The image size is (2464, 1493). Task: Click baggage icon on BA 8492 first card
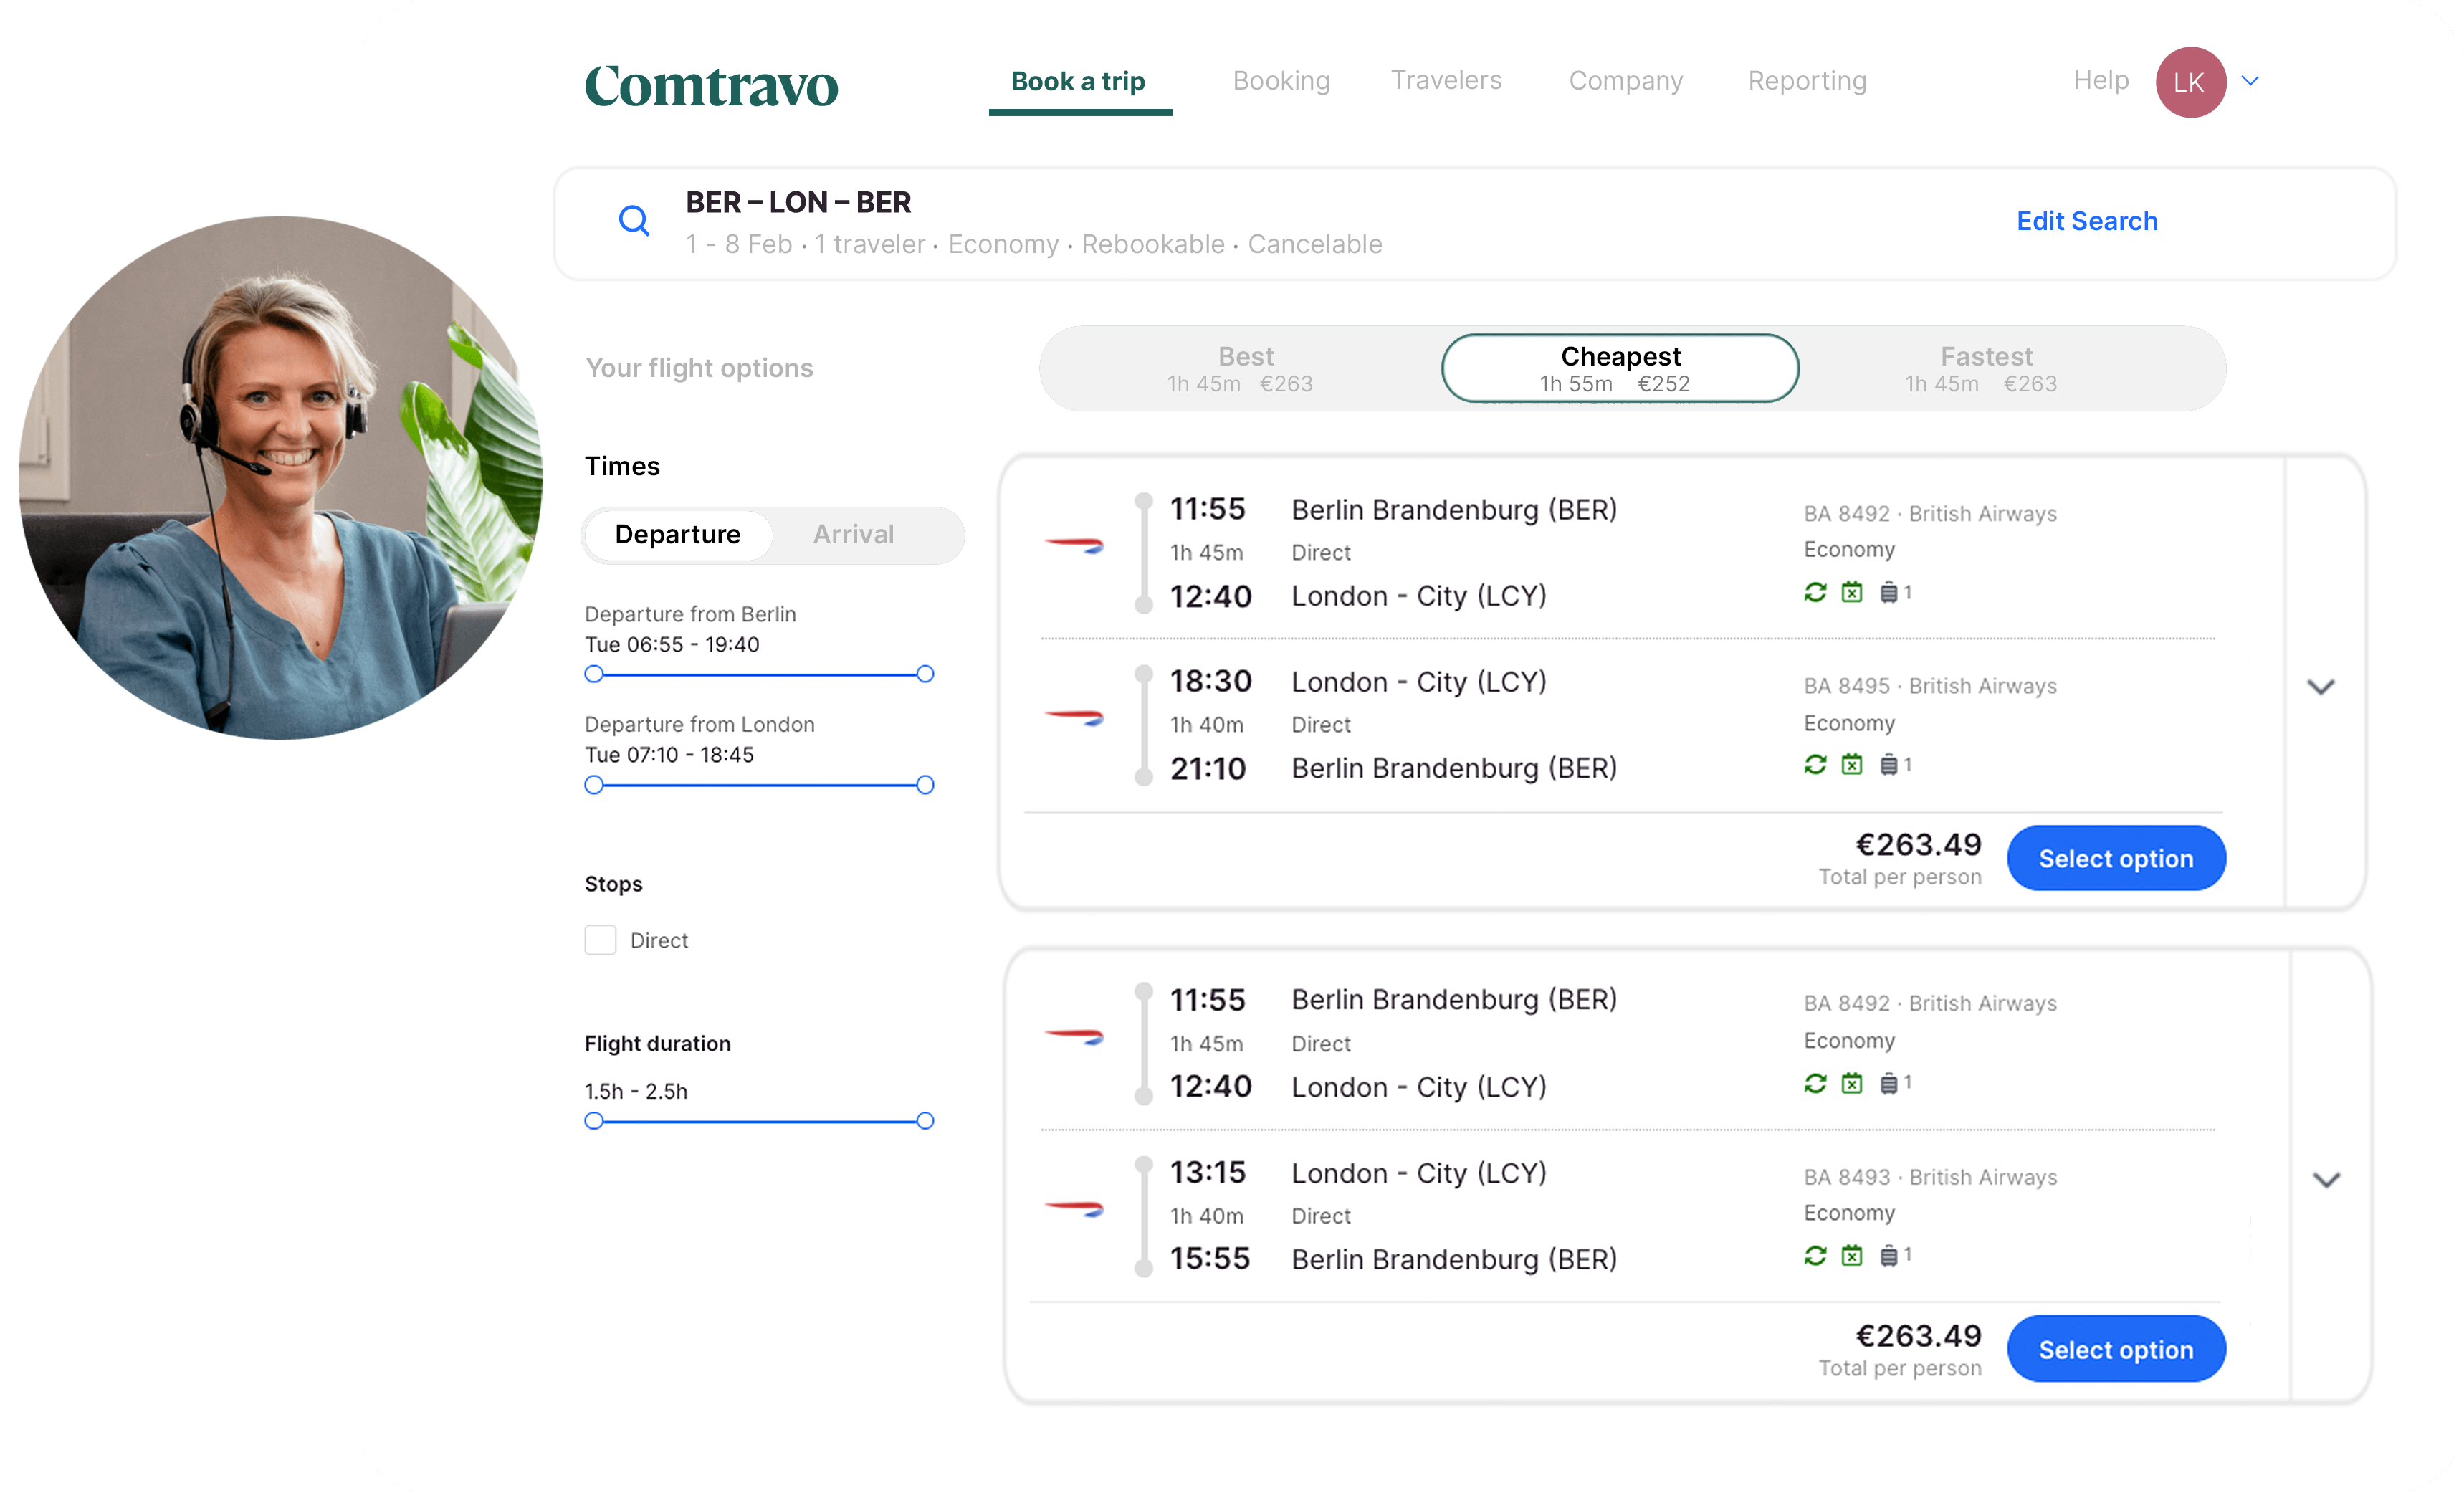pyautogui.click(x=1888, y=593)
